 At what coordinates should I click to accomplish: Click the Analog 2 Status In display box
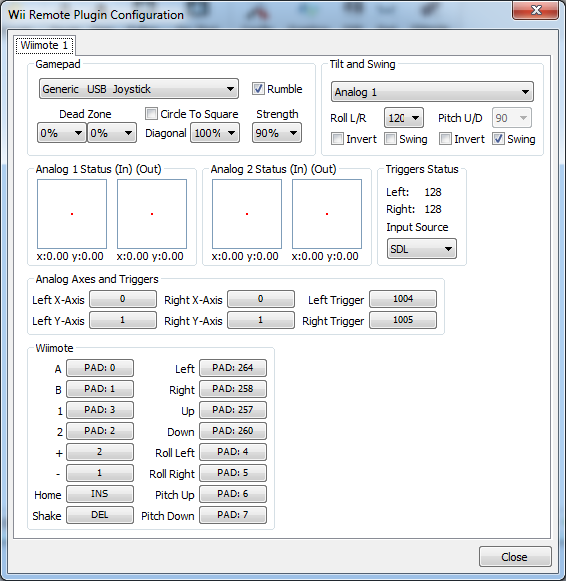pos(247,214)
